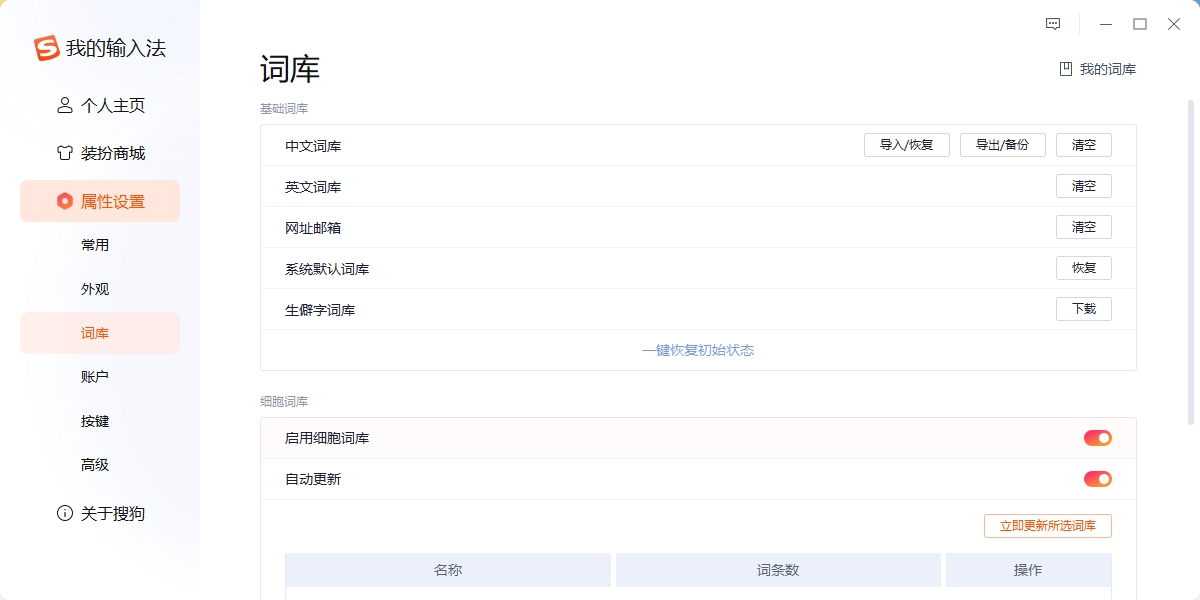Select the 账户 section
Viewport: 1200px width, 600px height.
coord(95,376)
